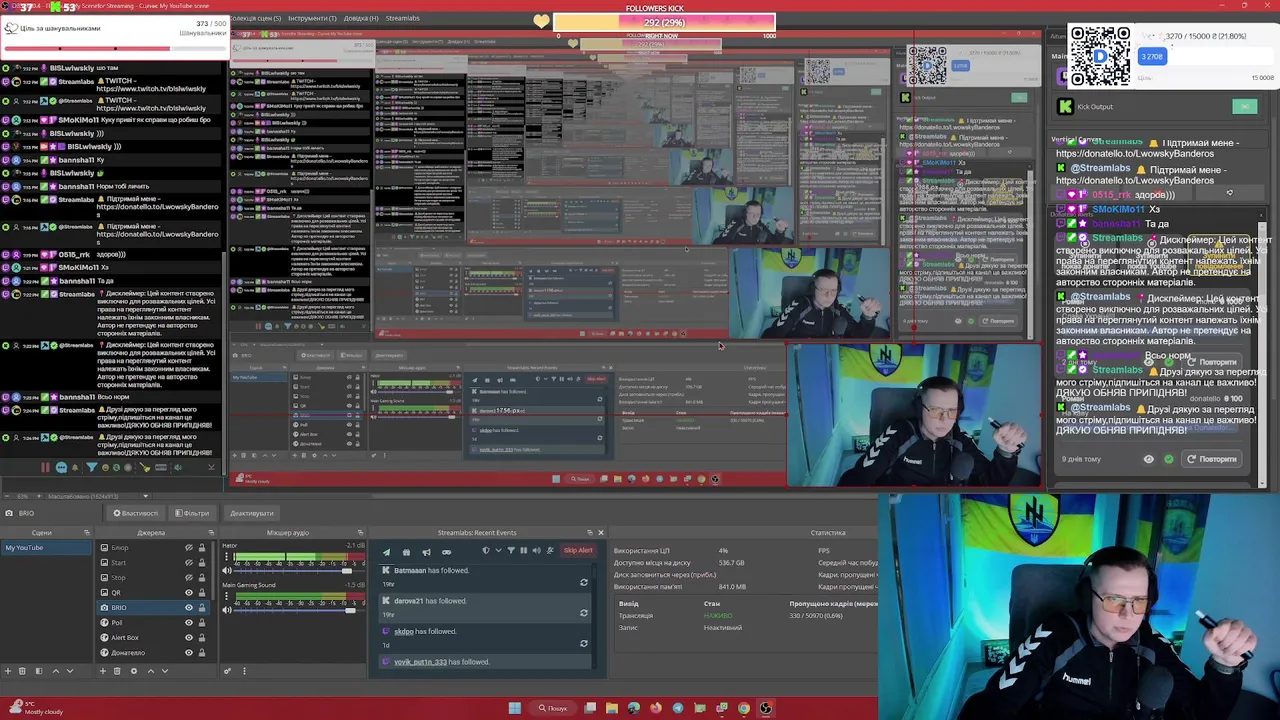Open skdpo follower link

pyautogui.click(x=404, y=632)
